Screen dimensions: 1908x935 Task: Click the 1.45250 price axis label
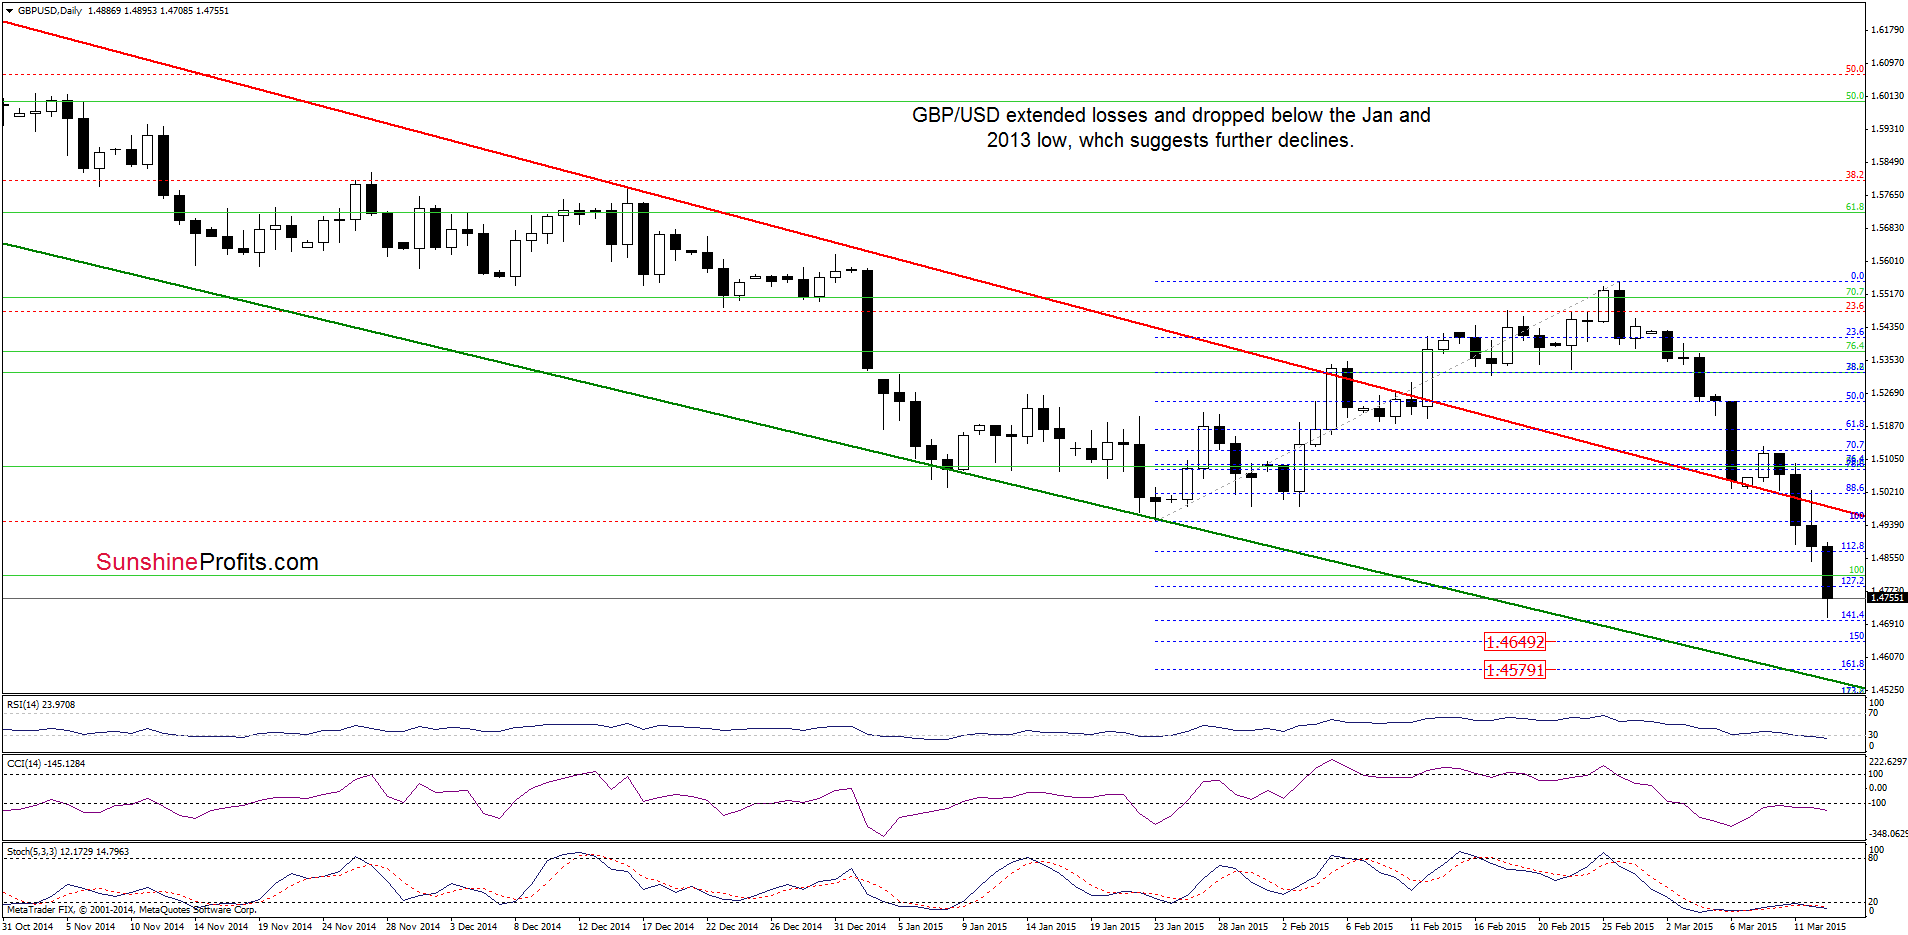point(1887,690)
